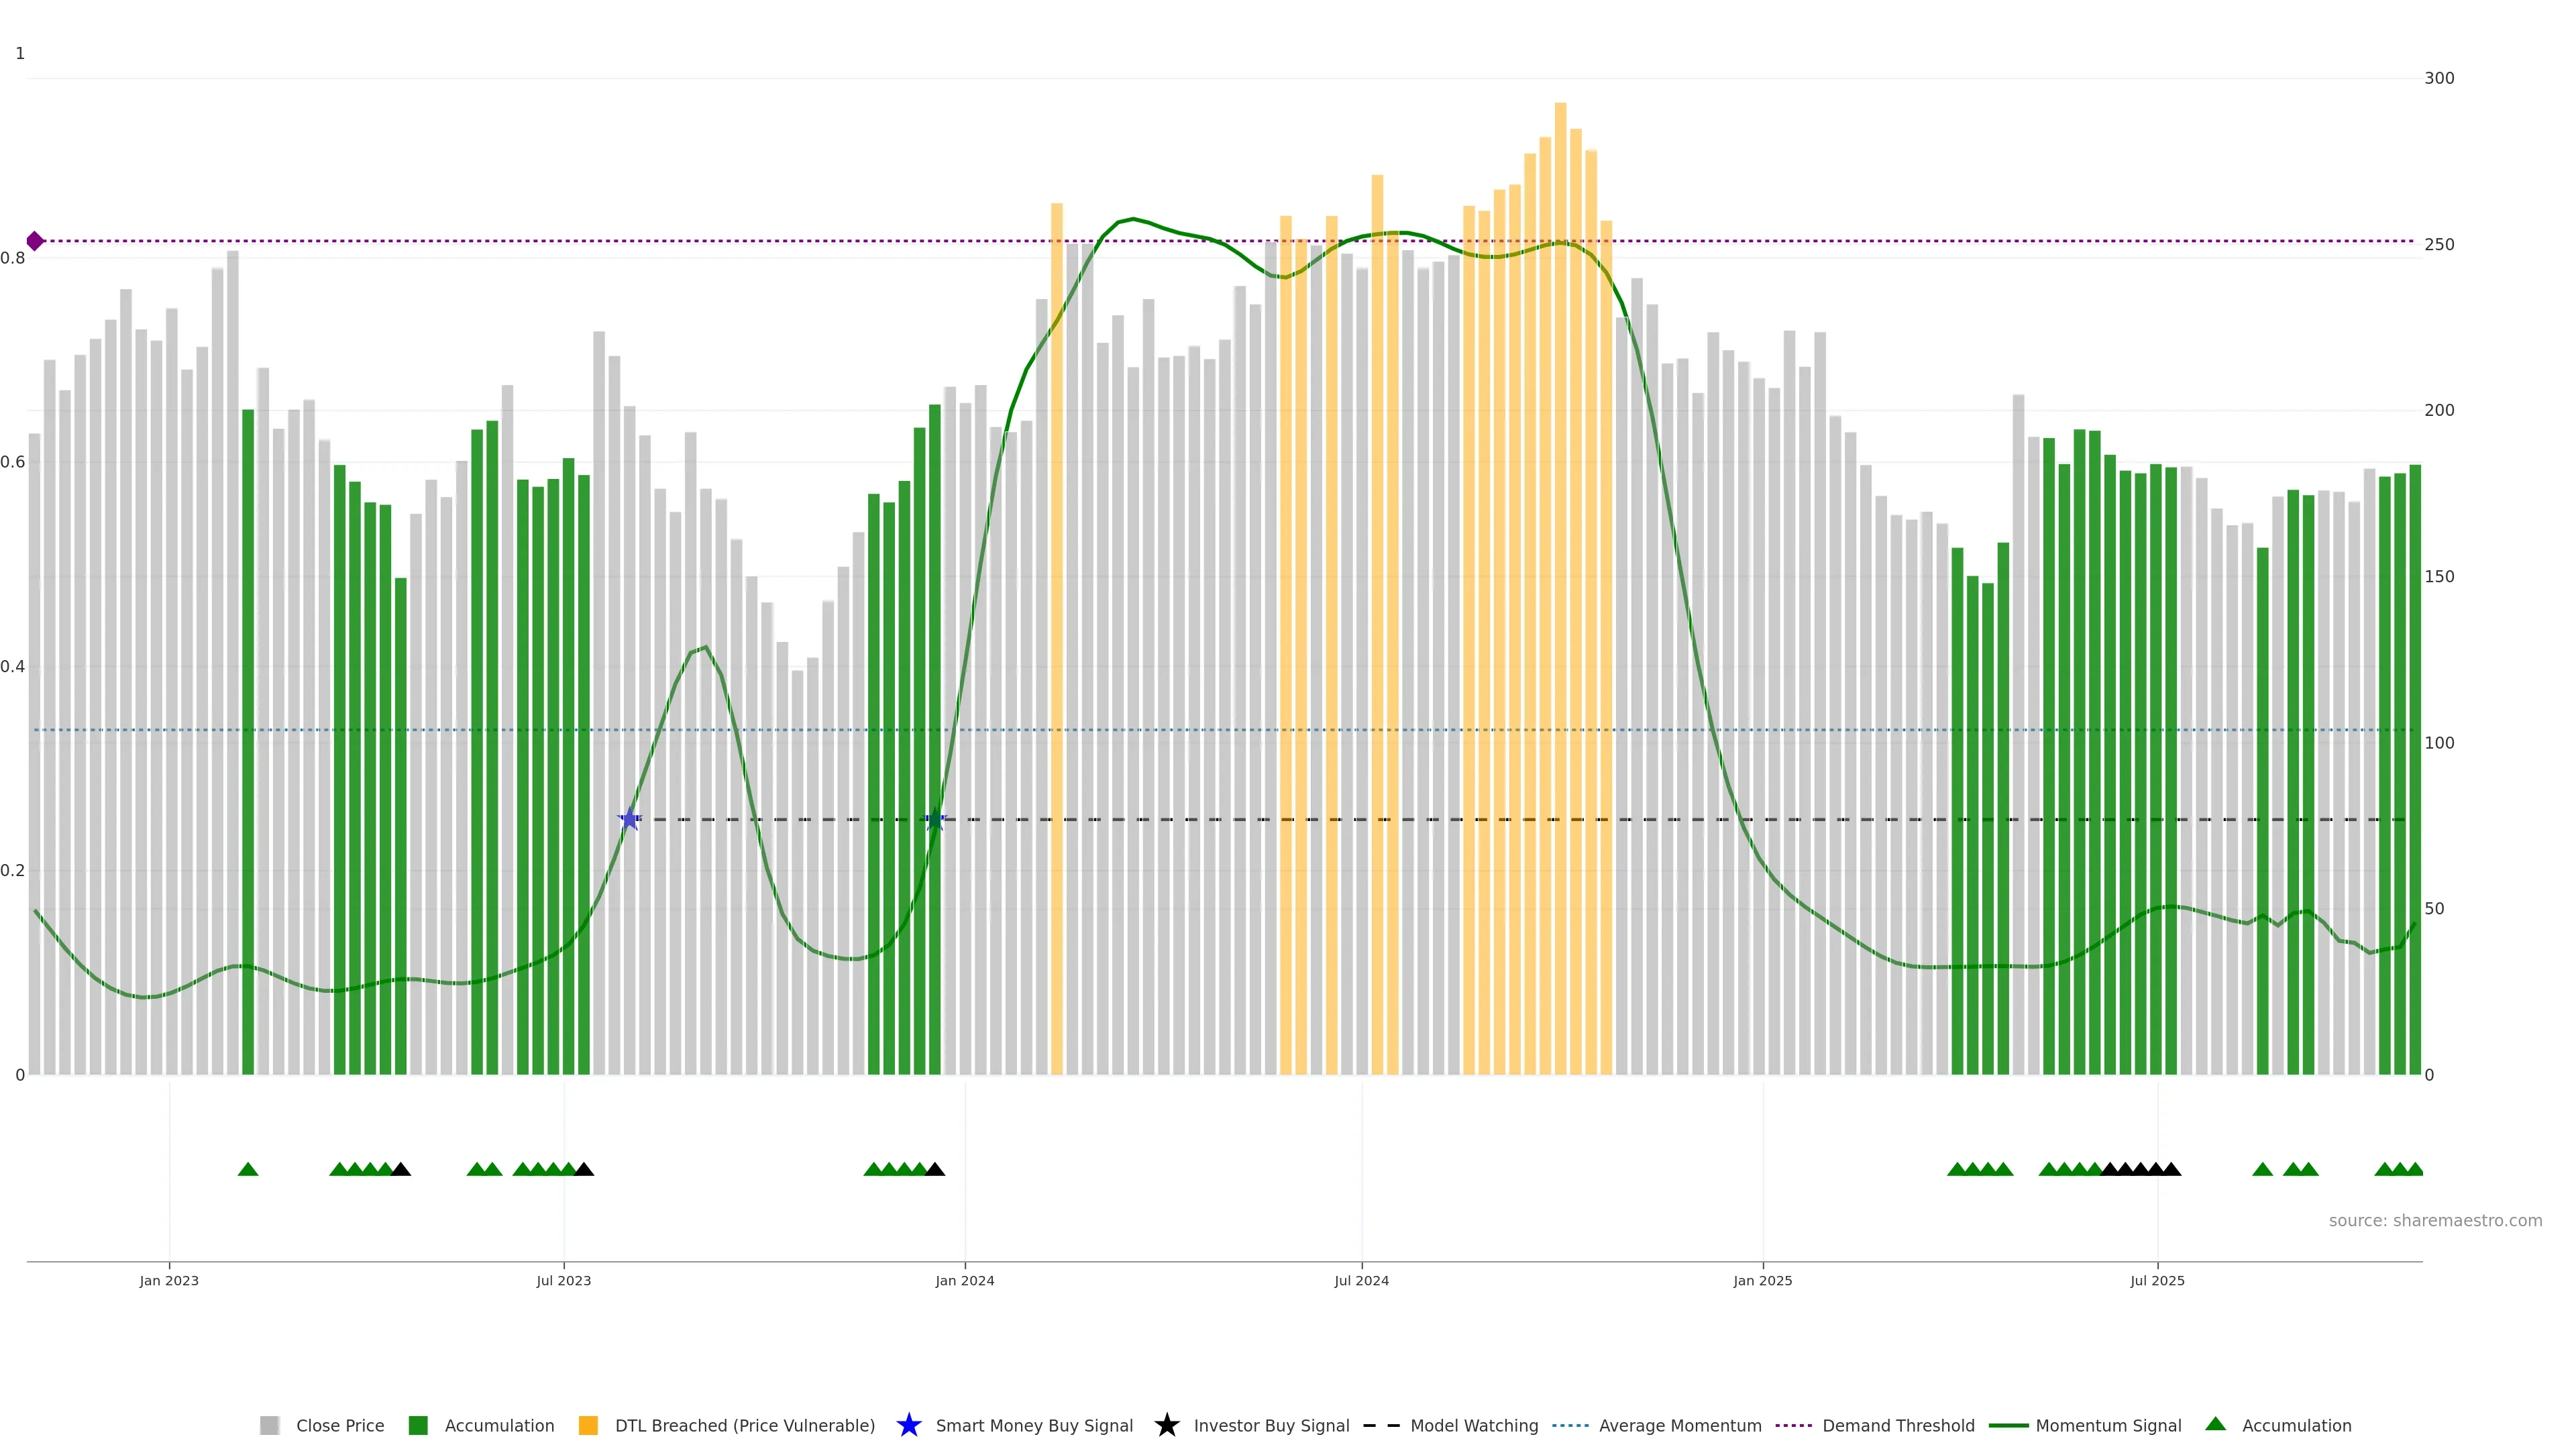The height and width of the screenshot is (1449, 2576).
Task: Click the lone green triangle after Jan 2023
Action: click(248, 1169)
